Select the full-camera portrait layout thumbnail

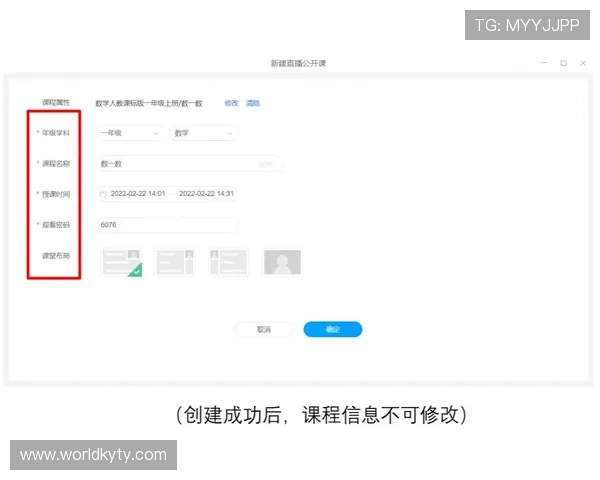coord(282,262)
